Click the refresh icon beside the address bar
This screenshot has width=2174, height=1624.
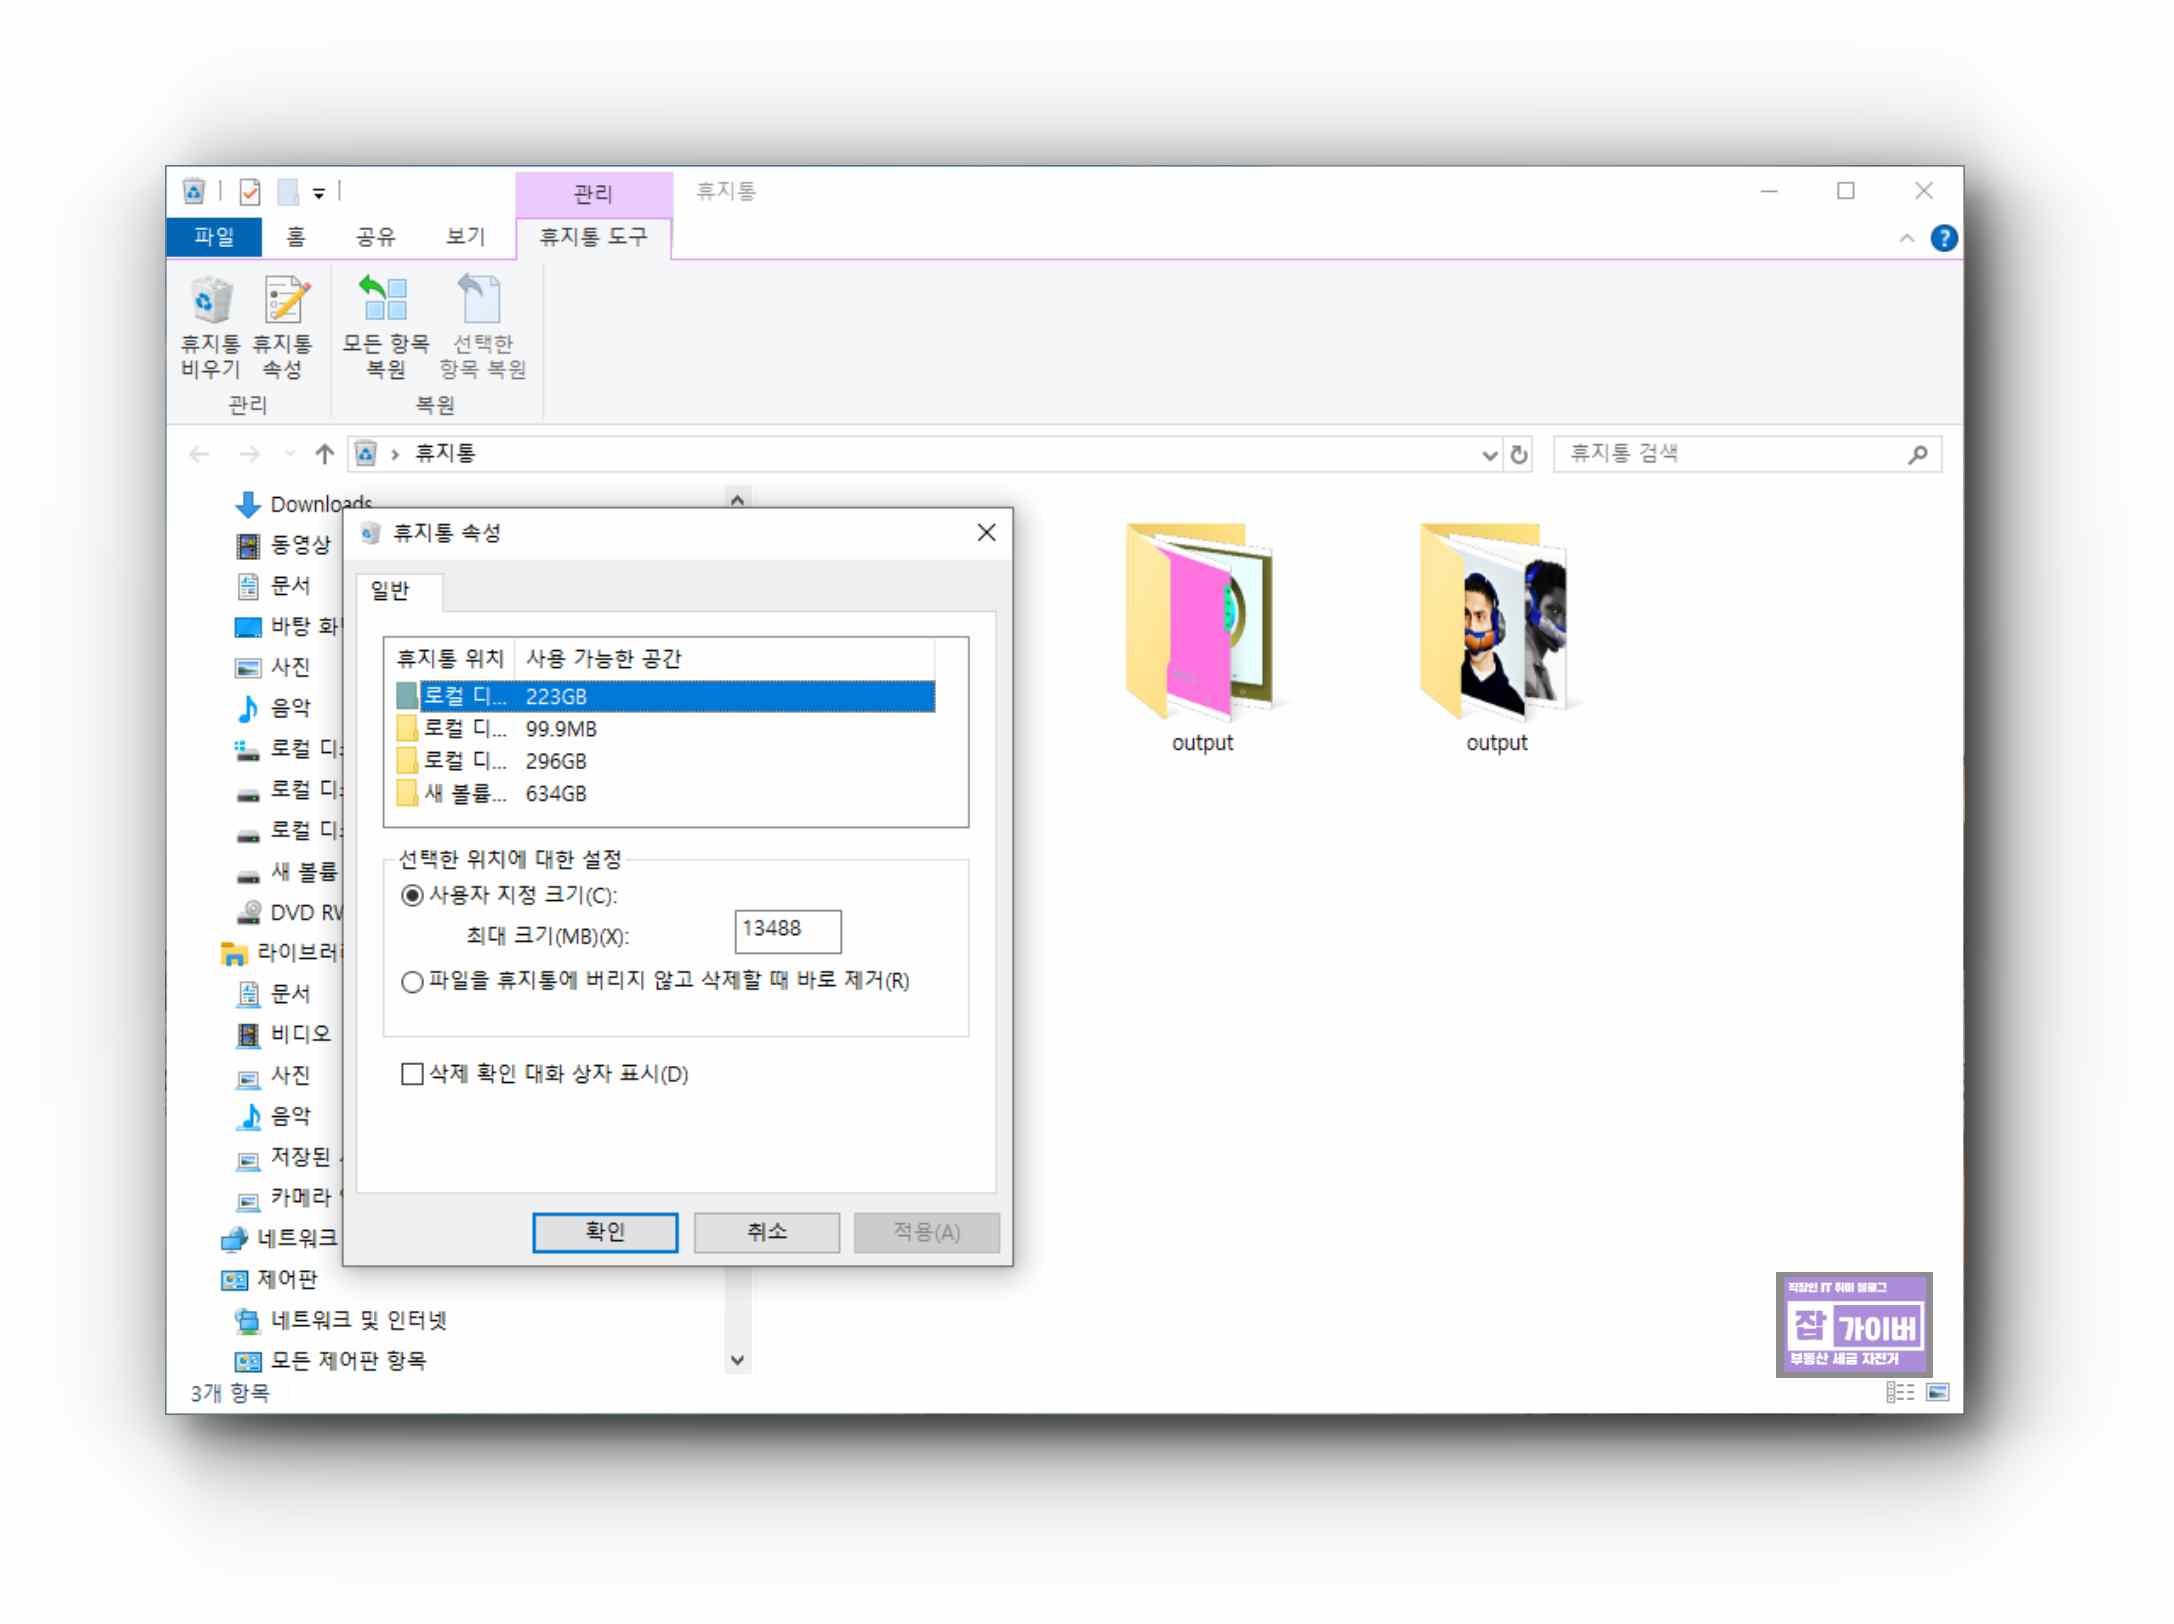[x=1518, y=455]
